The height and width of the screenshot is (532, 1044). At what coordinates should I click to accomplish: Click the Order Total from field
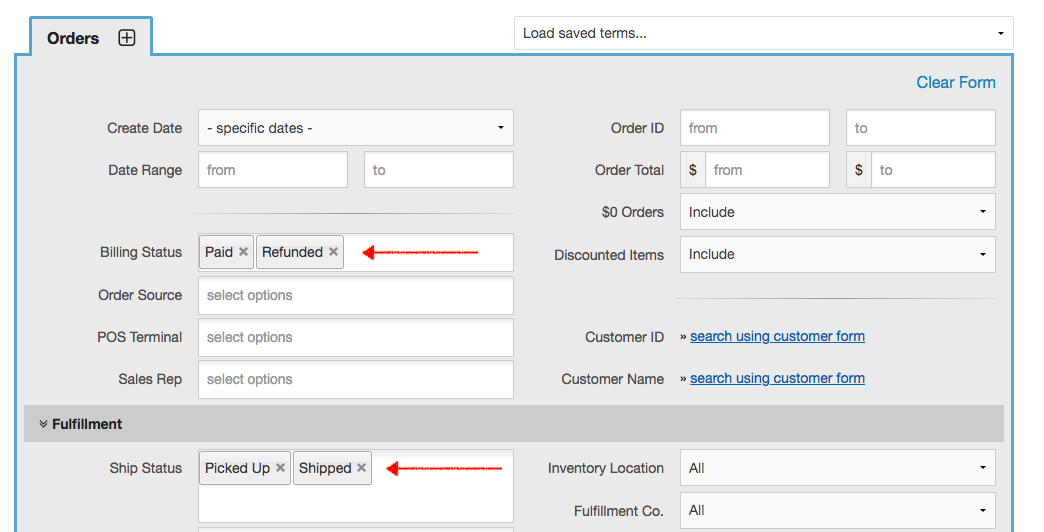click(767, 170)
